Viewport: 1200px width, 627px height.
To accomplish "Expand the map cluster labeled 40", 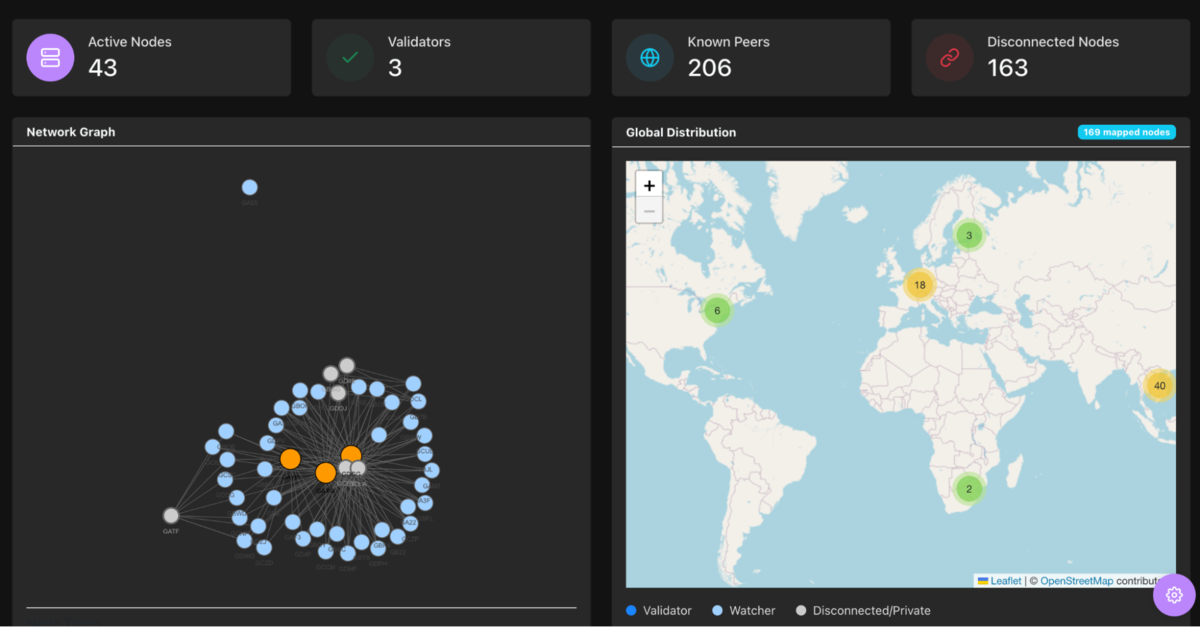I will (x=1159, y=386).
